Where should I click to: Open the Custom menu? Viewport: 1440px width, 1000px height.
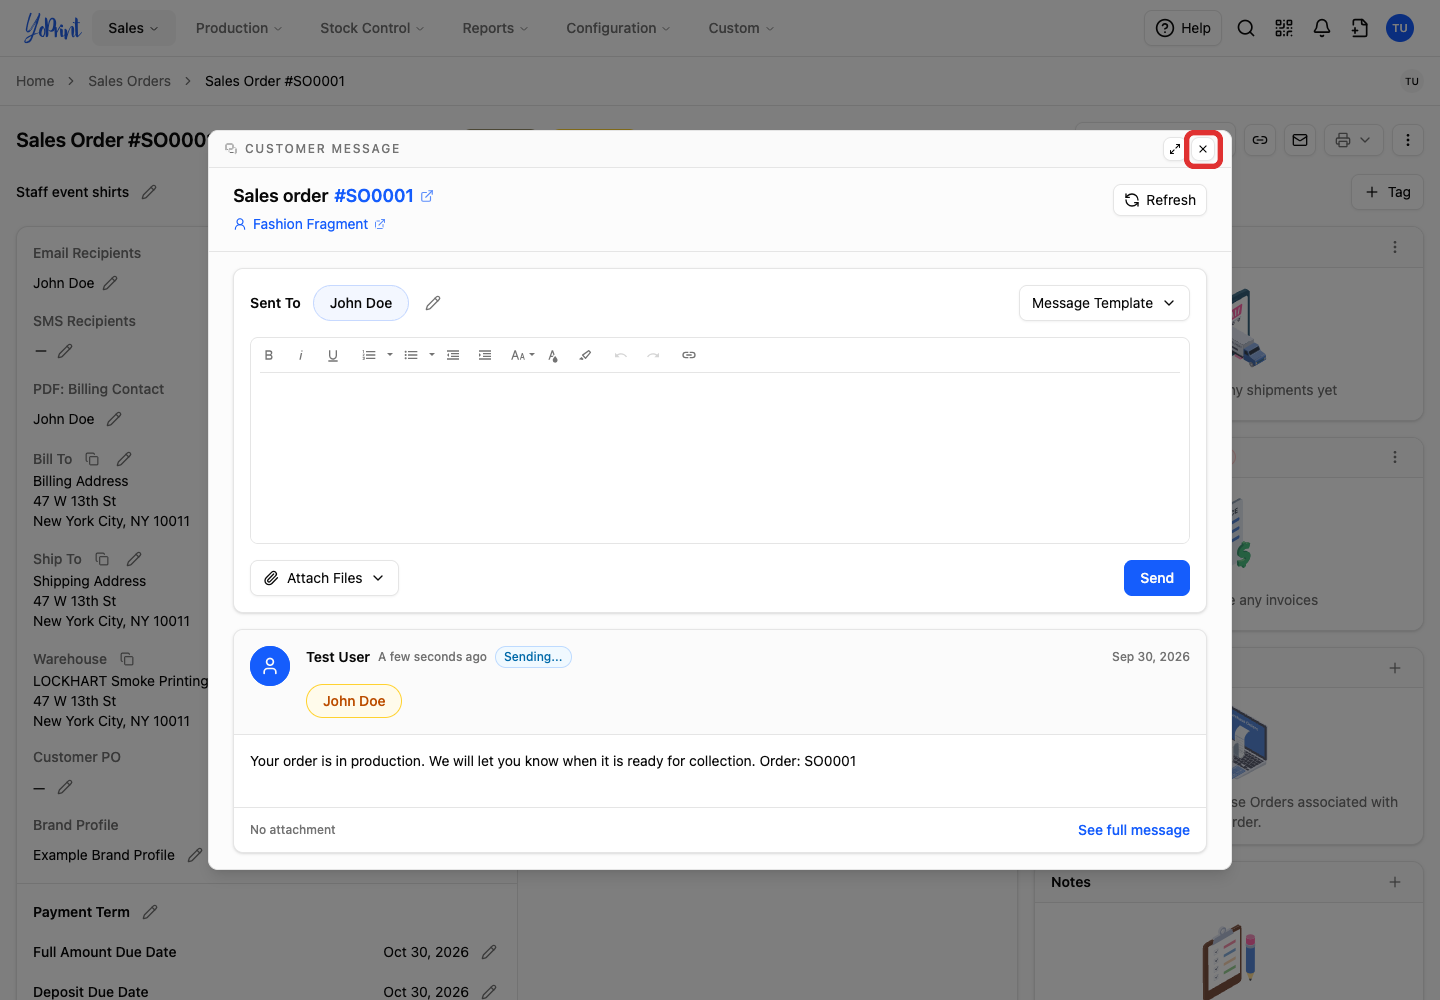(741, 28)
